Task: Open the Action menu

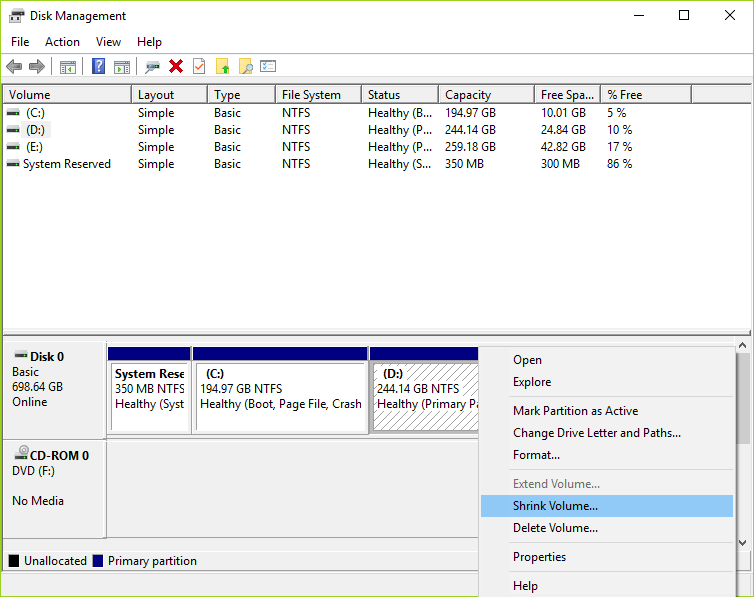Action: 62,42
